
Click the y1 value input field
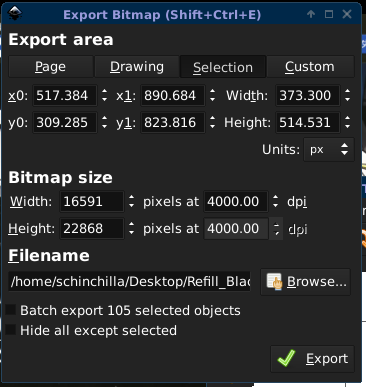tap(173, 123)
